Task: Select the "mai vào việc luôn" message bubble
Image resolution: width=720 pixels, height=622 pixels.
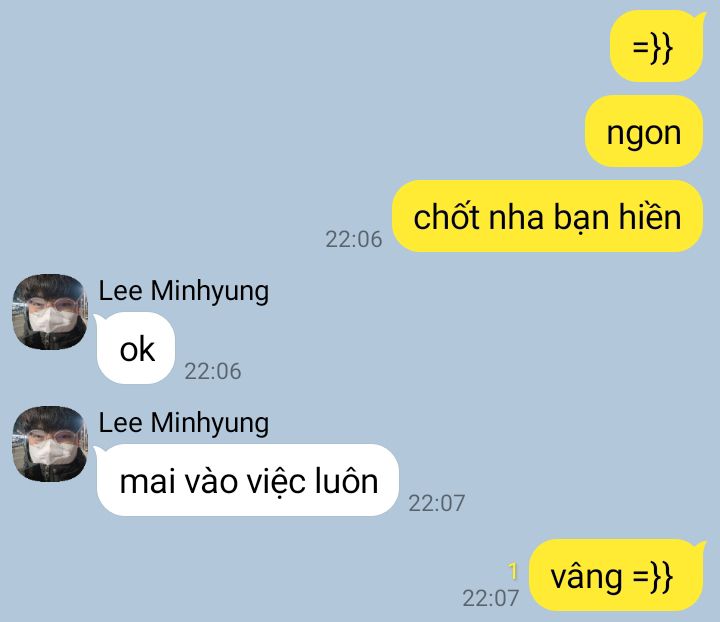Action: point(247,480)
